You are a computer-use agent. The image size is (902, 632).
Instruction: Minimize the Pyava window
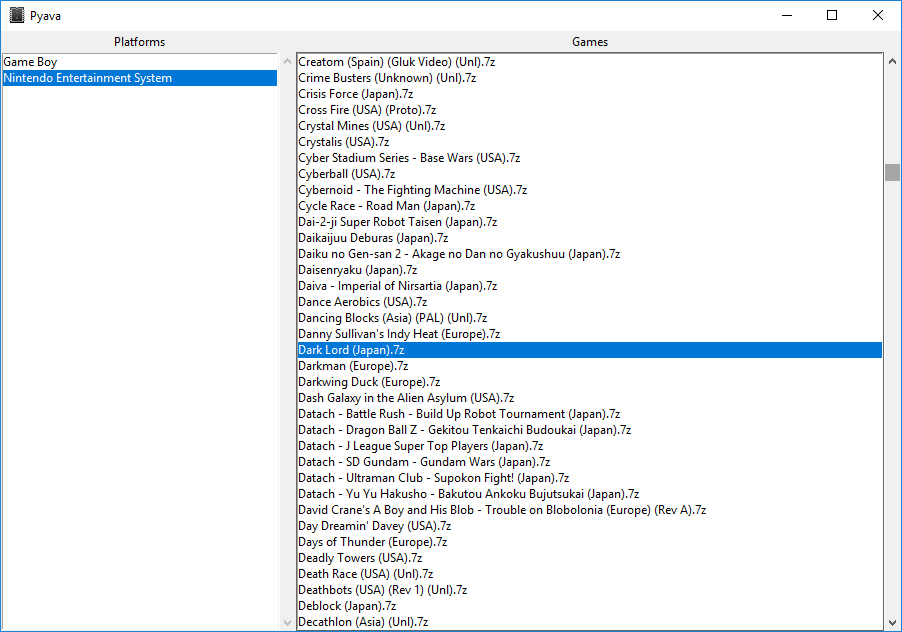(x=787, y=16)
